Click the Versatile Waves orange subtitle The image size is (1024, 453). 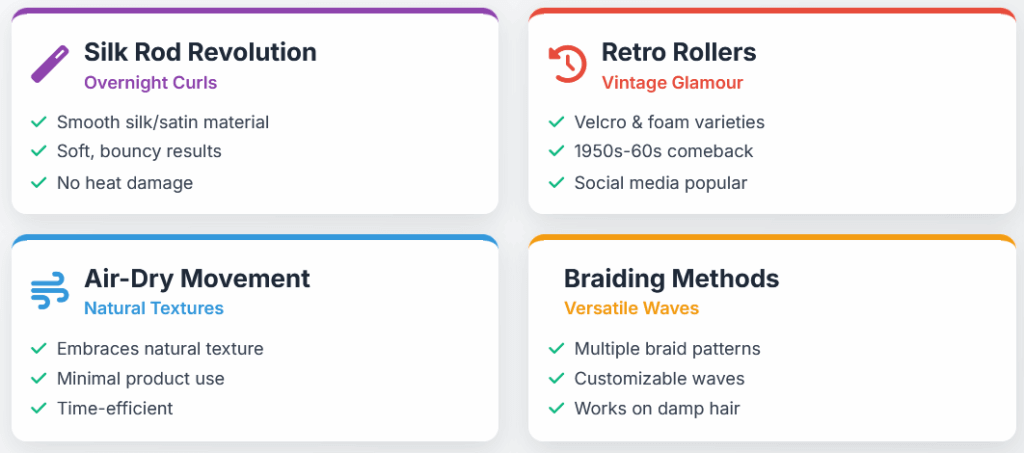[x=632, y=308]
